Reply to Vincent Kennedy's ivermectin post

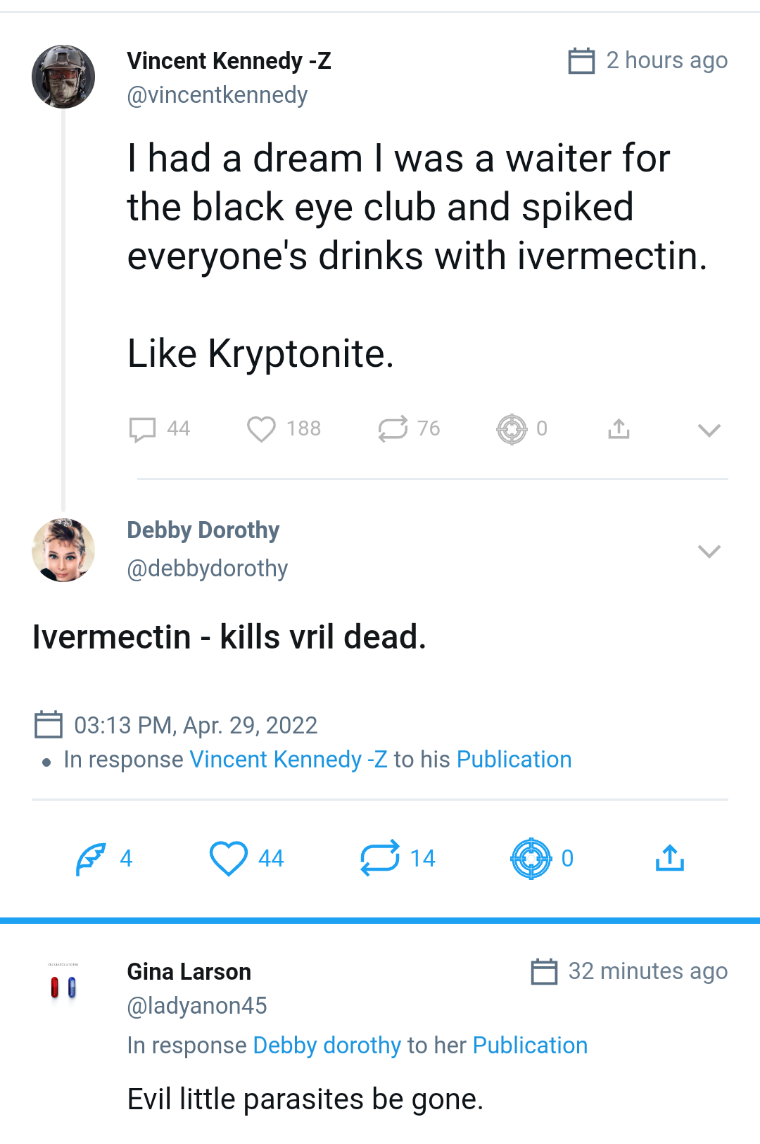click(143, 429)
